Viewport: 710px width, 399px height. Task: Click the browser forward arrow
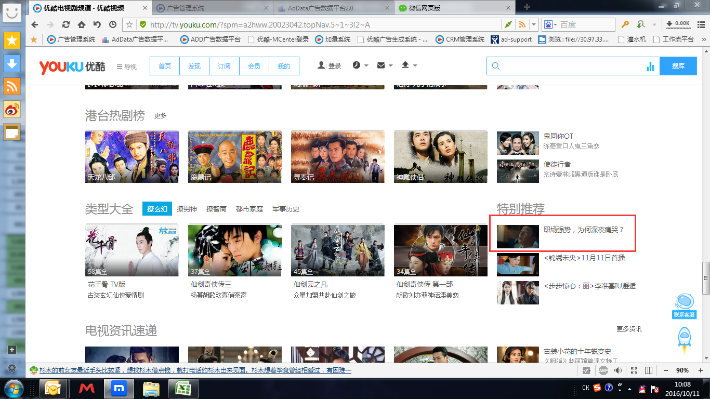pyautogui.click(x=50, y=24)
